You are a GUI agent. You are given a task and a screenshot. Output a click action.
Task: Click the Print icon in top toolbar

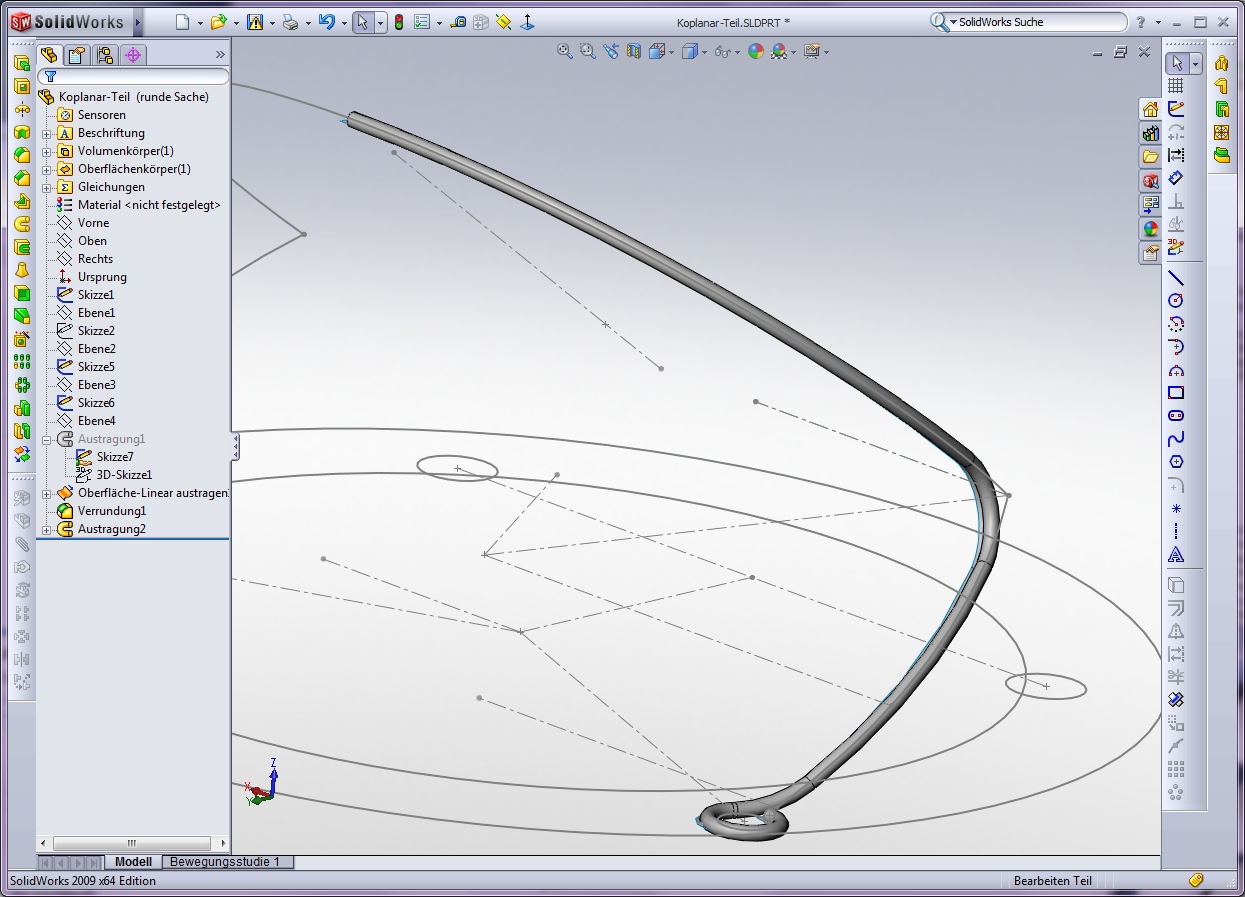(x=289, y=22)
